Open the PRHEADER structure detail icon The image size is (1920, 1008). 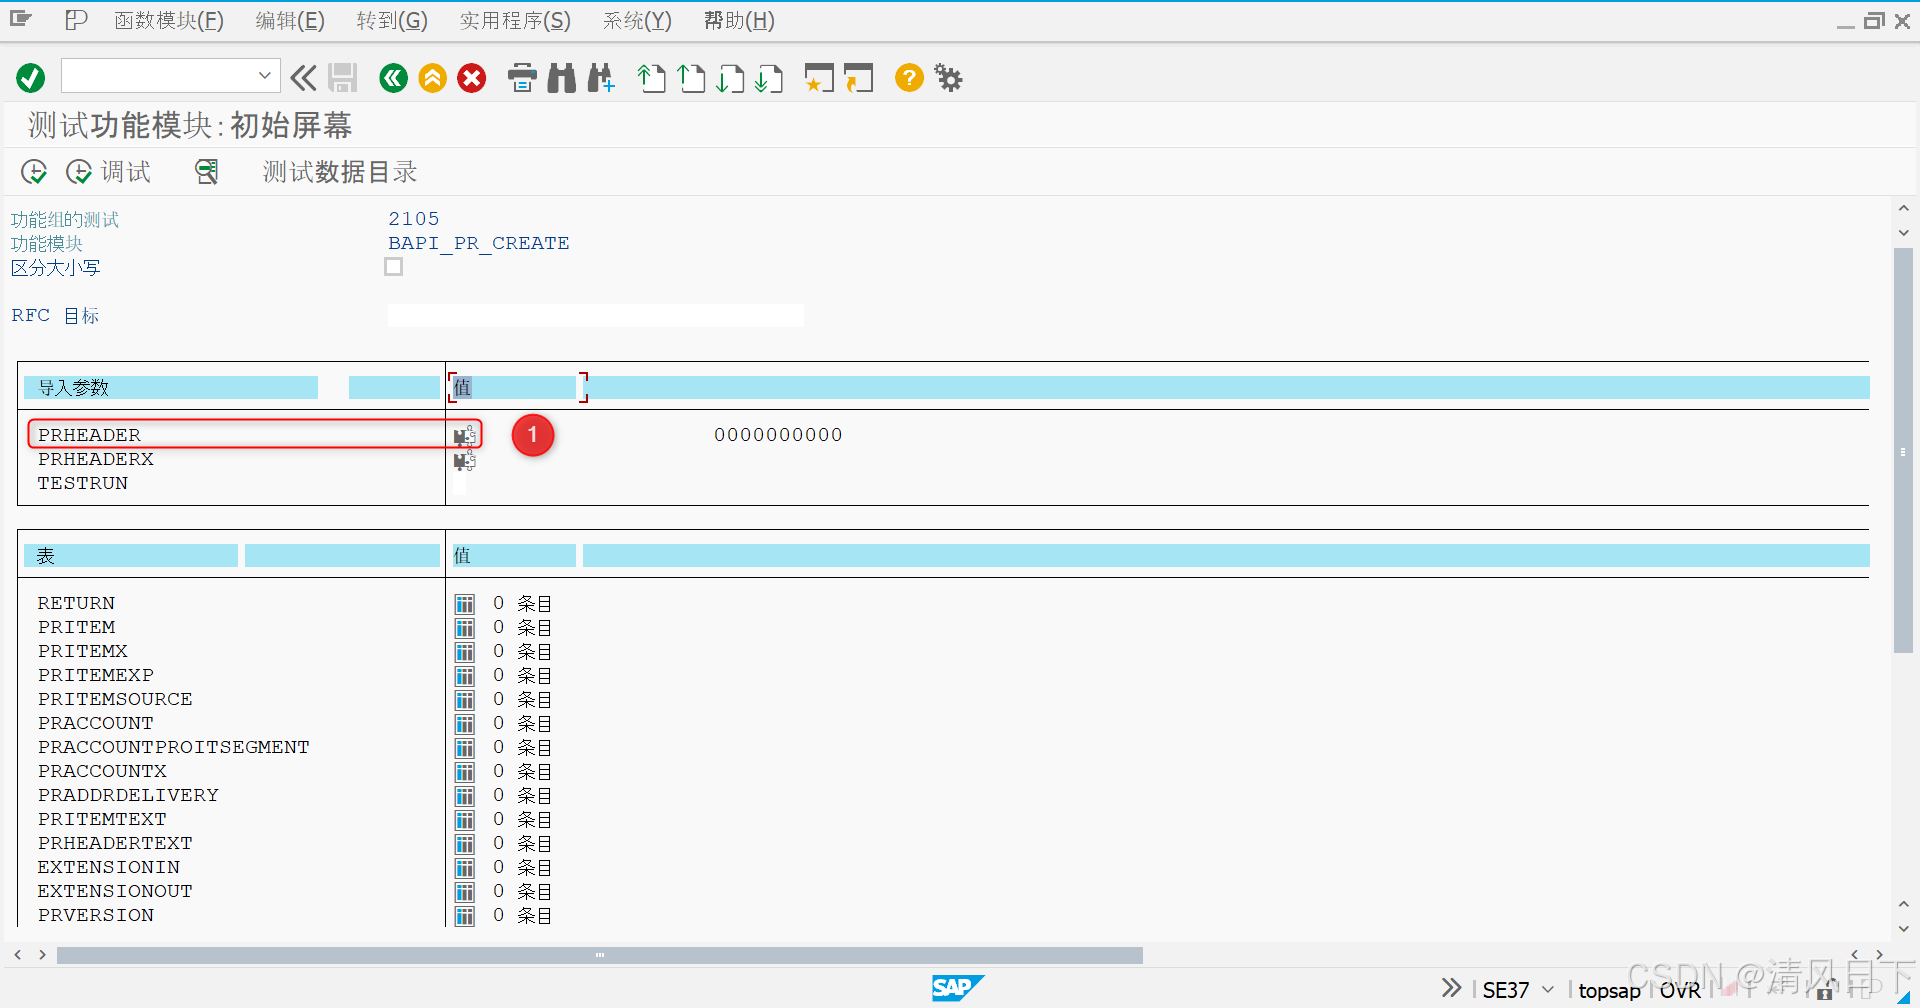coord(464,436)
